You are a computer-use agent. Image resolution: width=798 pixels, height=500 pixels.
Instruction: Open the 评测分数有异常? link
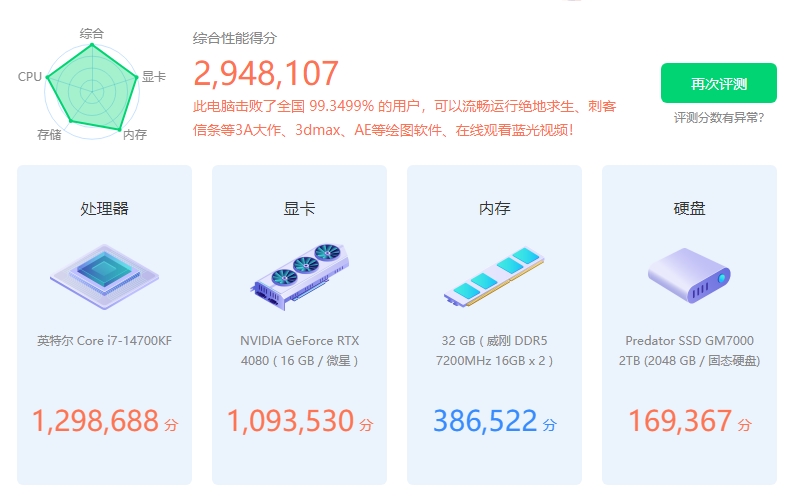(719, 118)
